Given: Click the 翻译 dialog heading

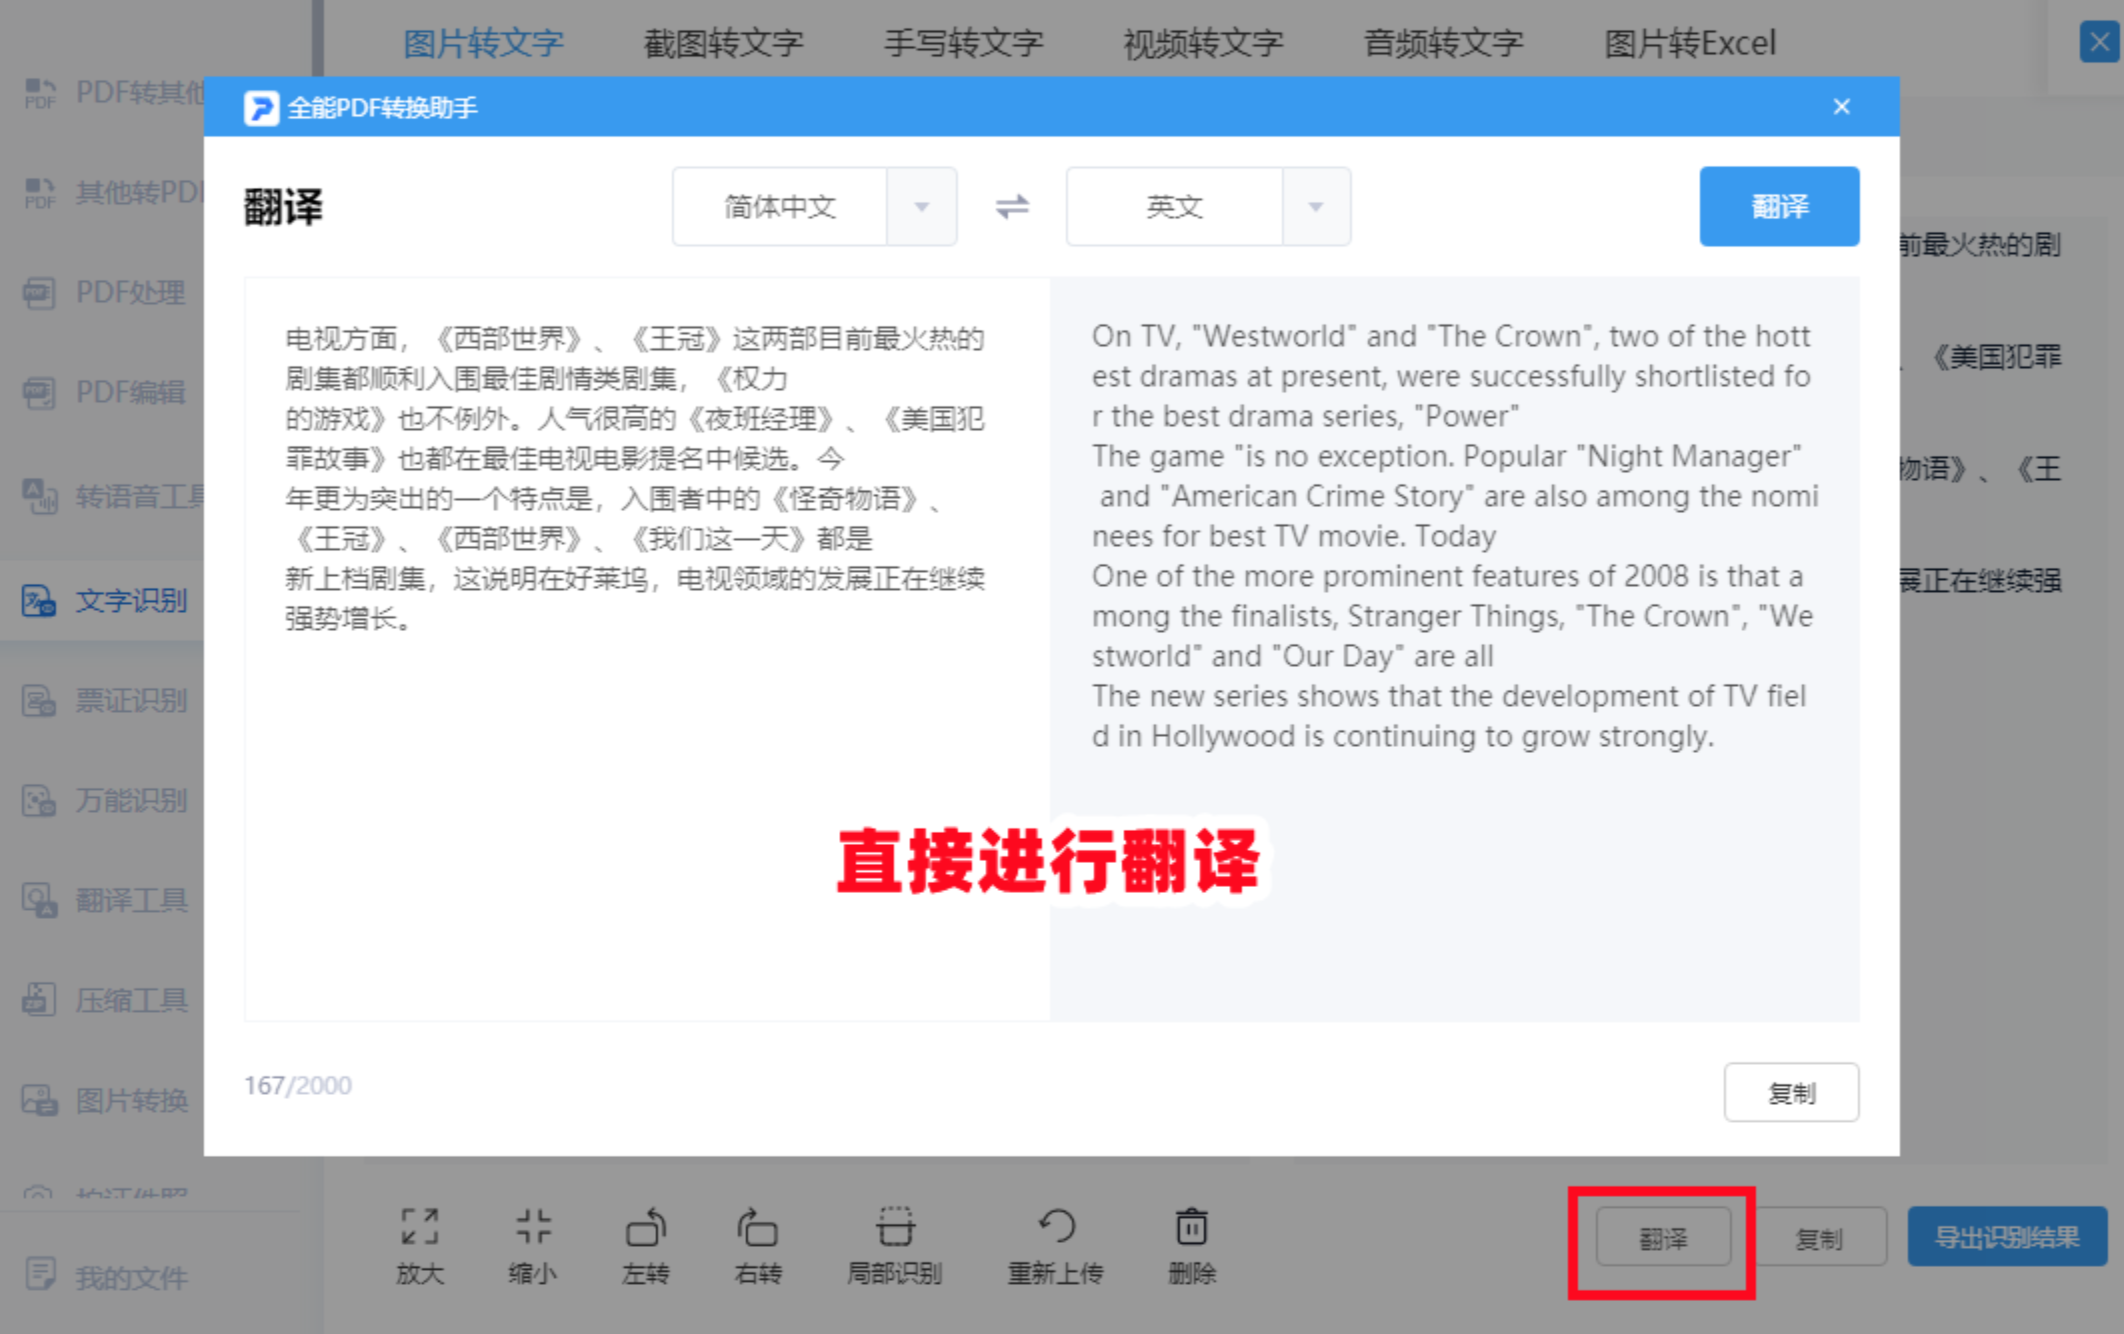Looking at the screenshot, I should (283, 207).
